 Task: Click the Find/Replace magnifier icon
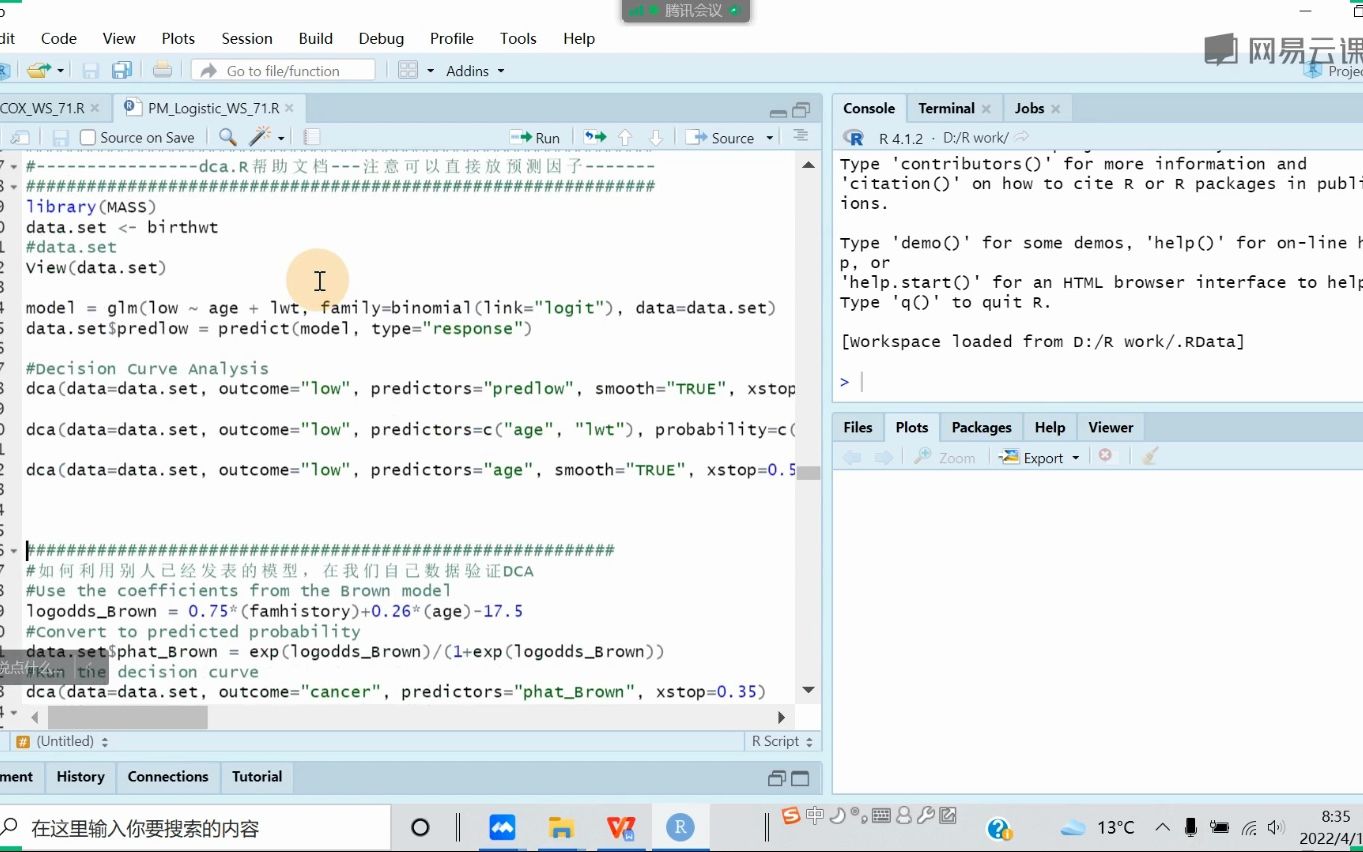[228, 138]
